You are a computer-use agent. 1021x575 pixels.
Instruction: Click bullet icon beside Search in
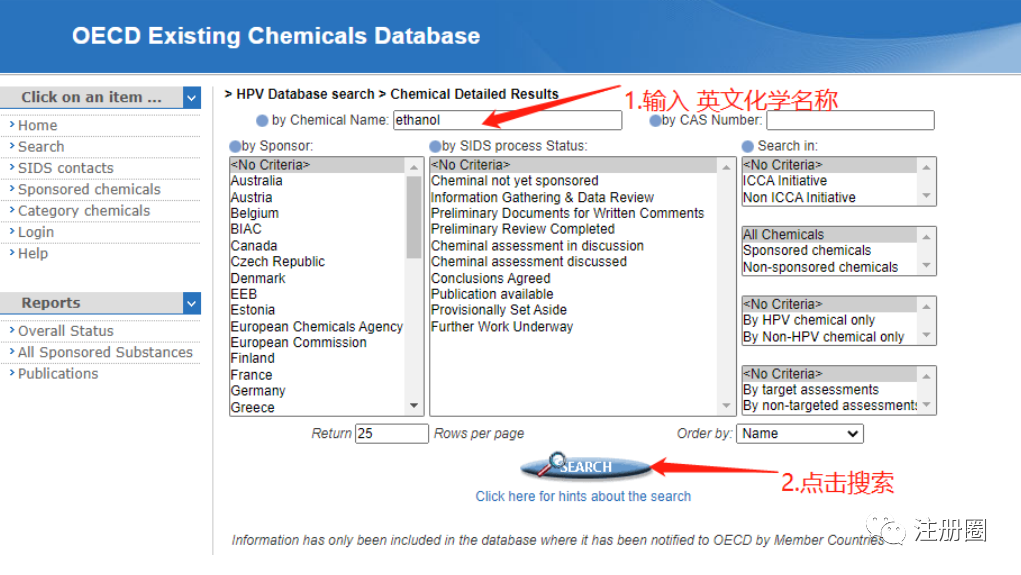[748, 146]
